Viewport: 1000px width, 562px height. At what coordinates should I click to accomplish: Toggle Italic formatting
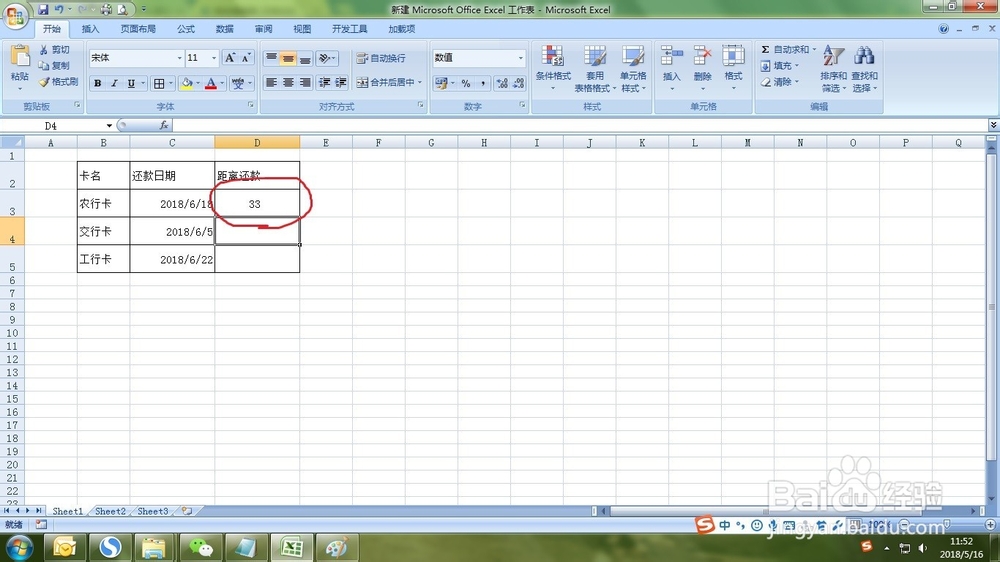click(x=114, y=83)
